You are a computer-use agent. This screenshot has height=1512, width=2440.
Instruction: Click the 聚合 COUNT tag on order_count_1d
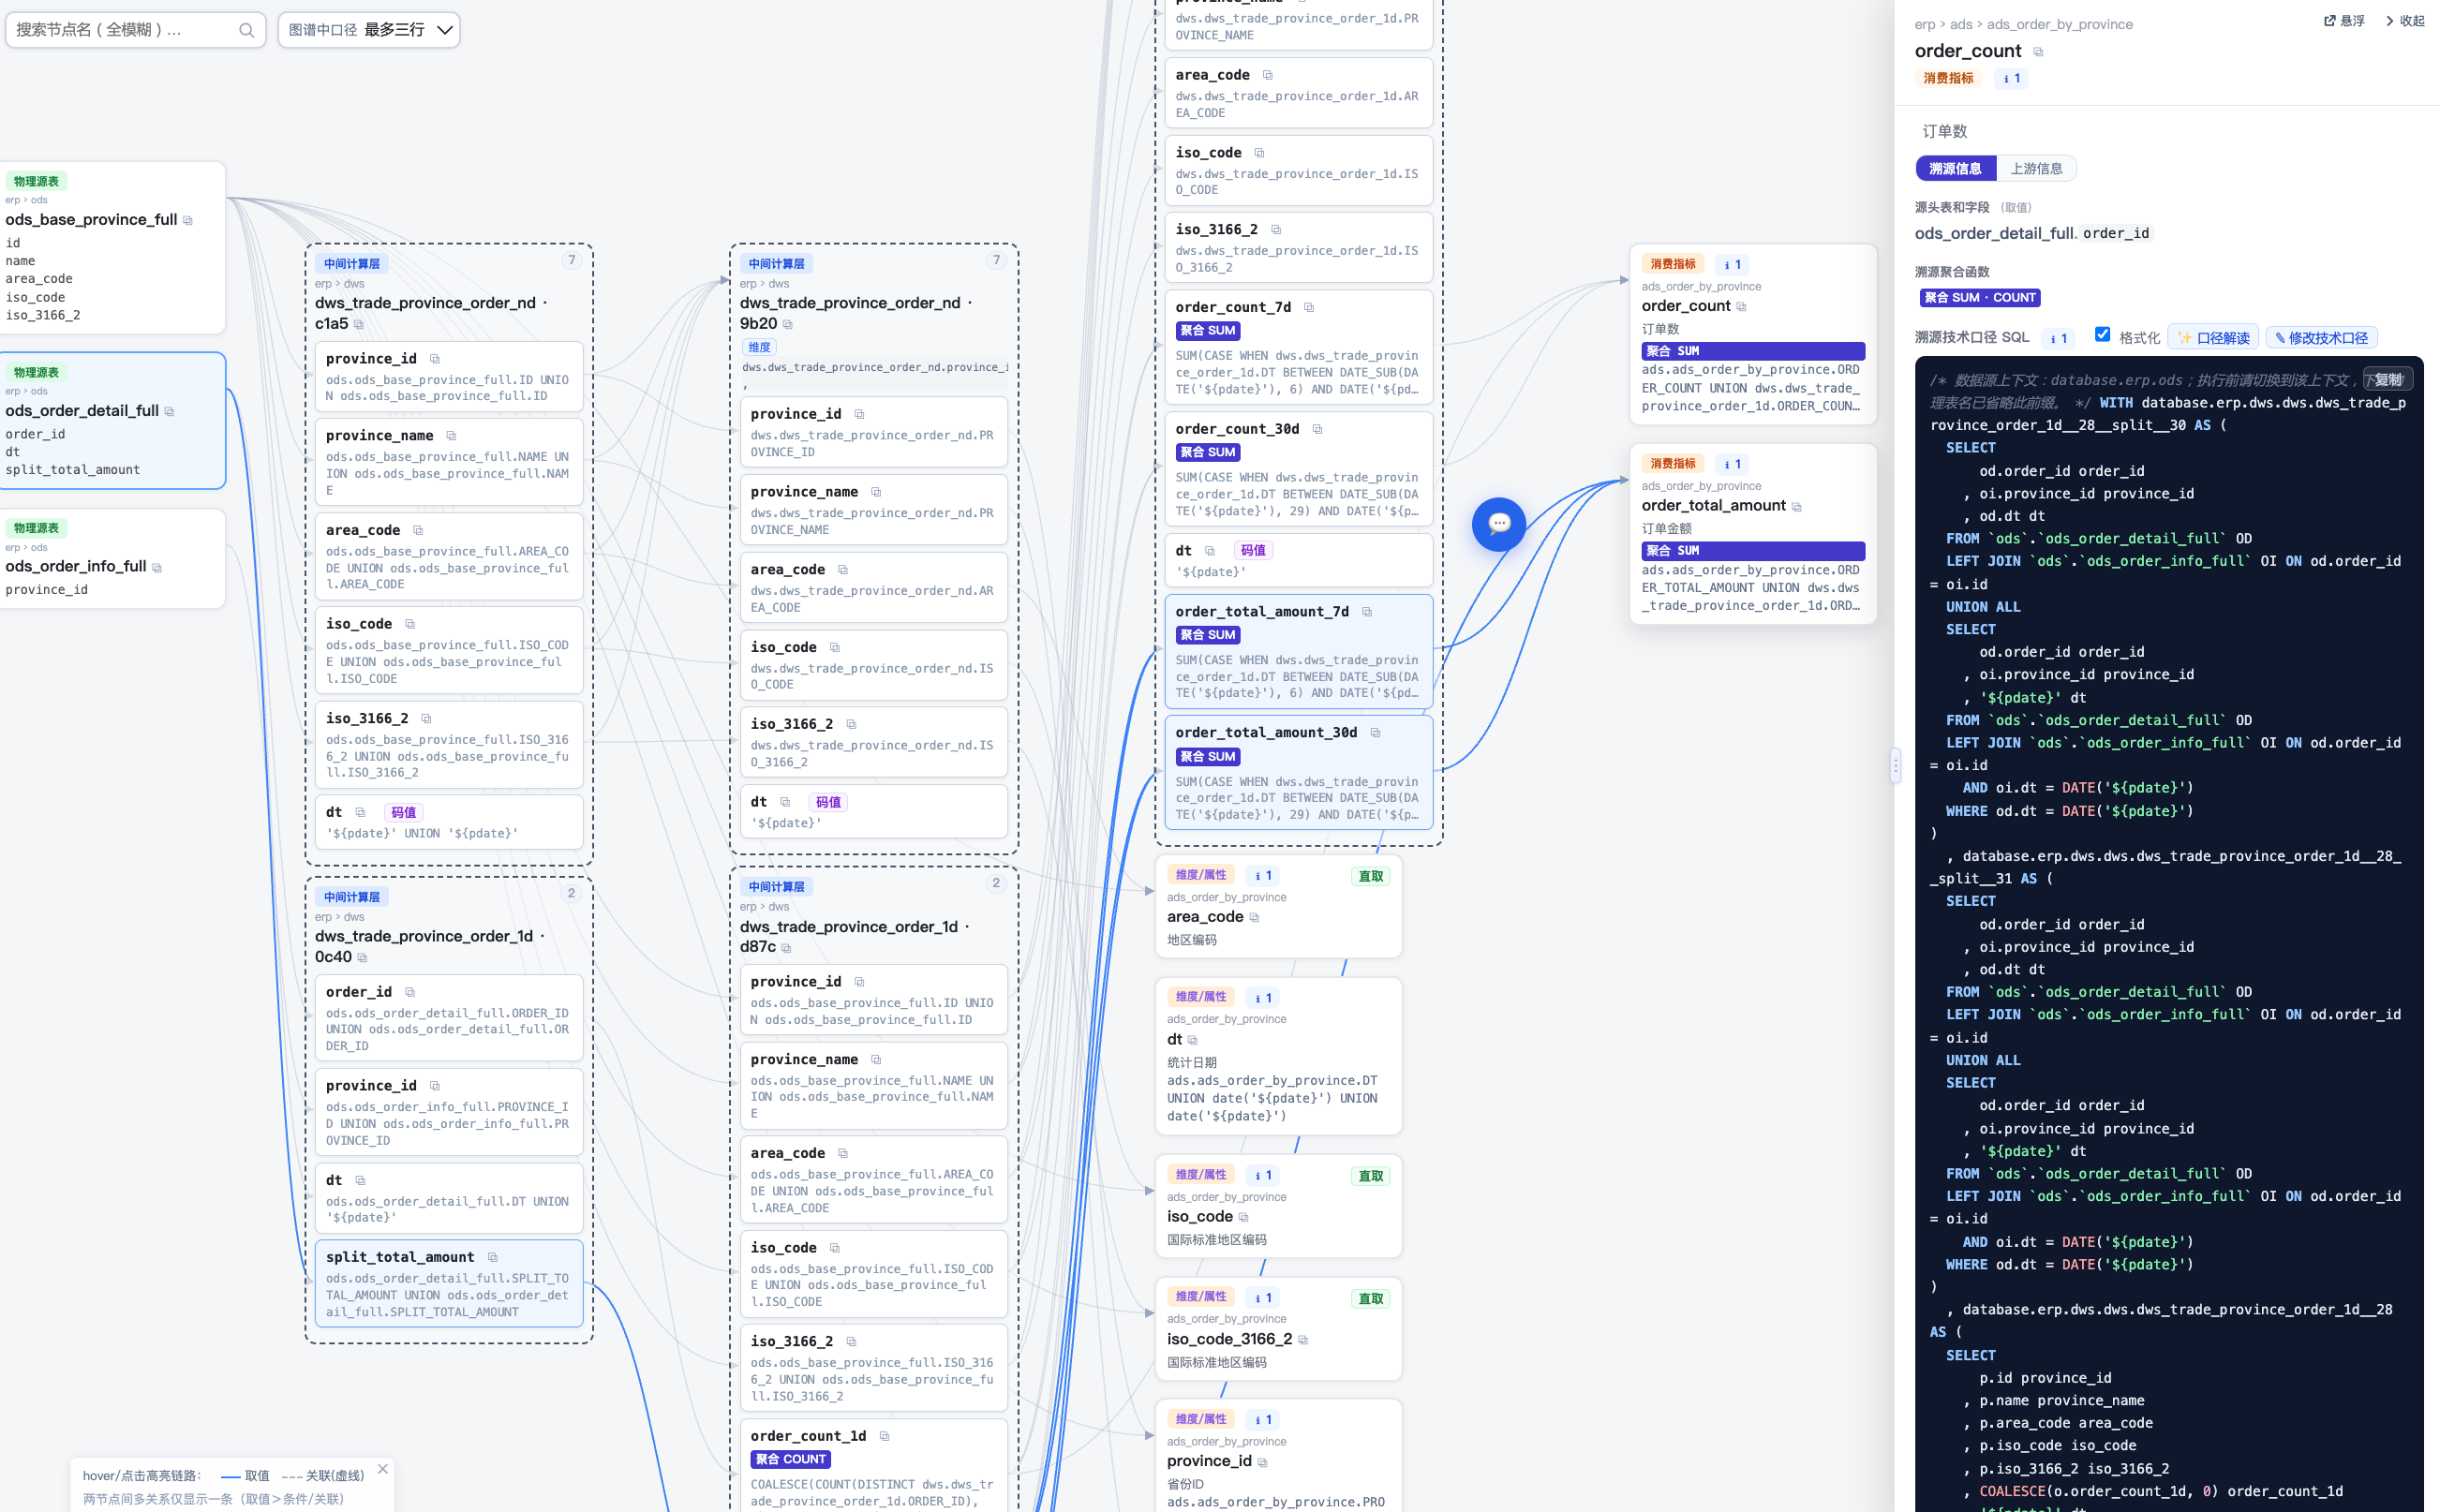pos(790,1460)
